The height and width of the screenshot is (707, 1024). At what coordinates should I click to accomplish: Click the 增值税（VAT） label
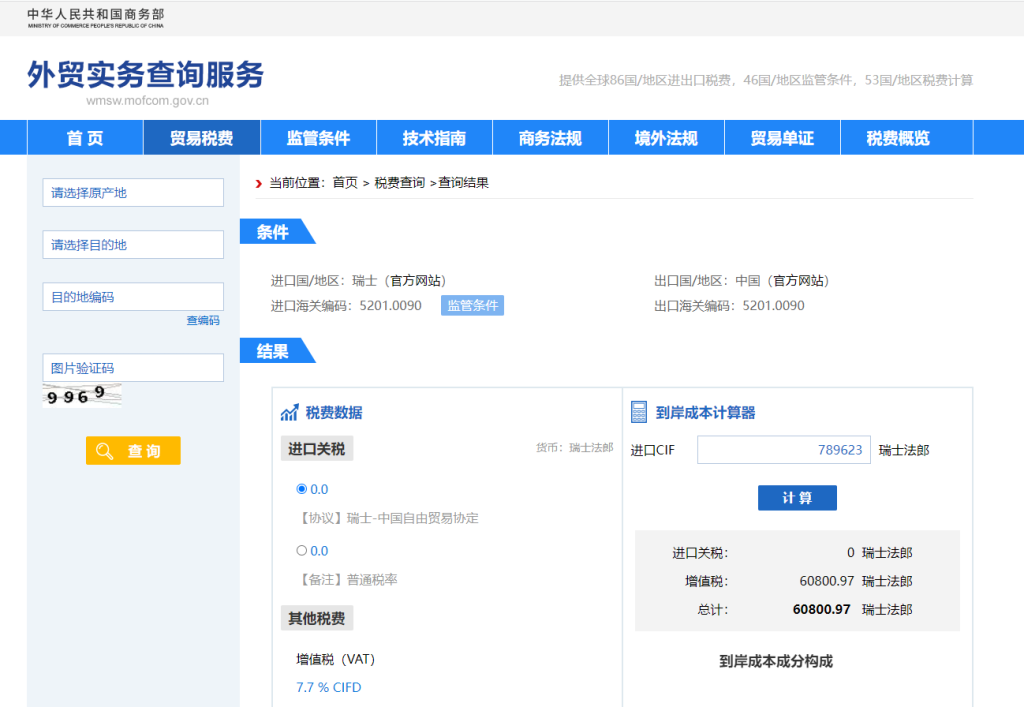336,659
